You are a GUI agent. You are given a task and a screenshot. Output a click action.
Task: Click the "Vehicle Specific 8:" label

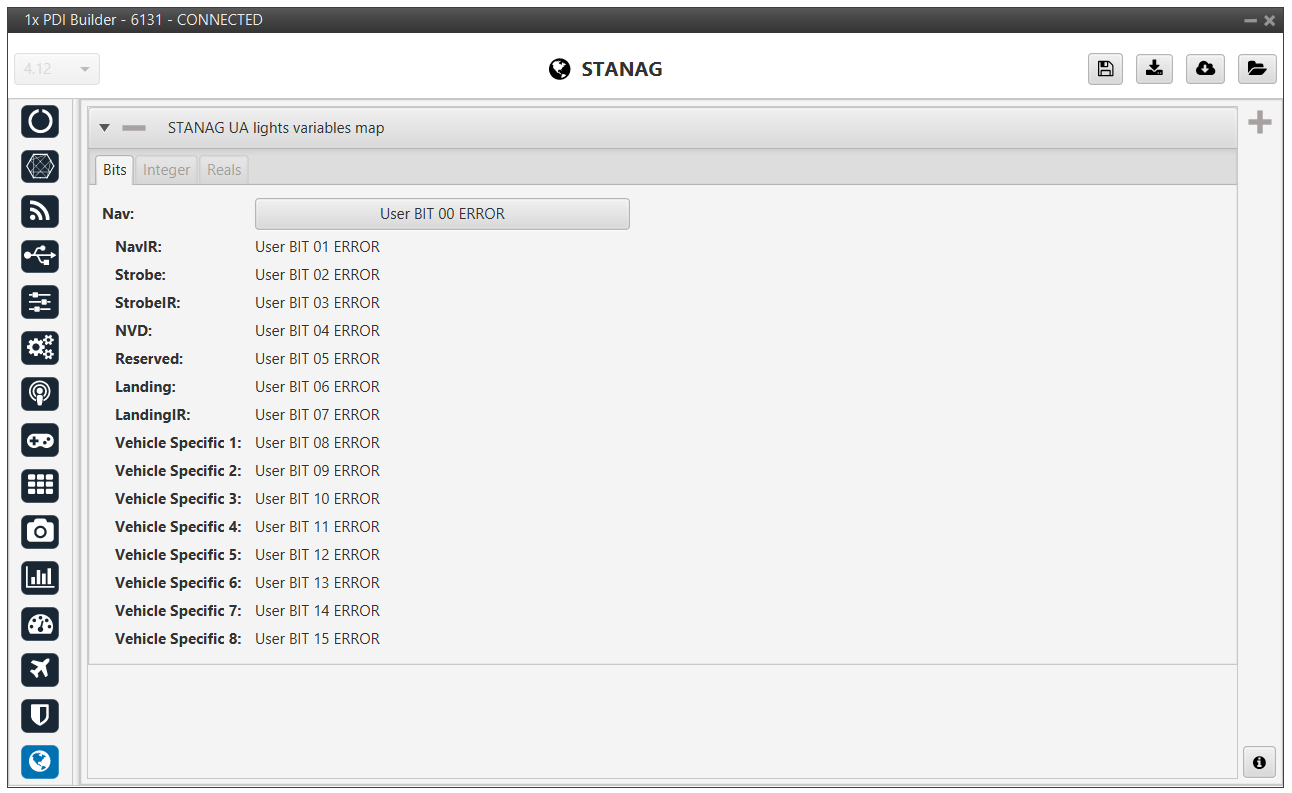[178, 639]
